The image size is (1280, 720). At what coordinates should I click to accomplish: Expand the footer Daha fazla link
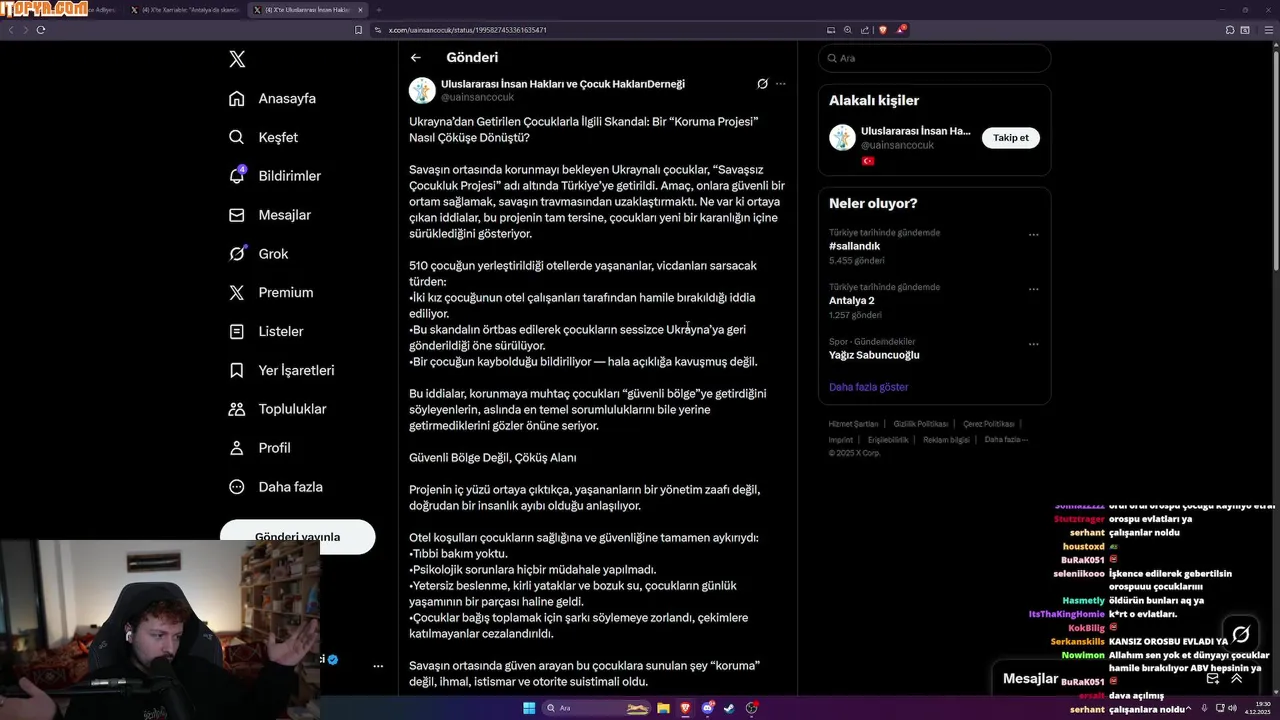tap(1005, 440)
